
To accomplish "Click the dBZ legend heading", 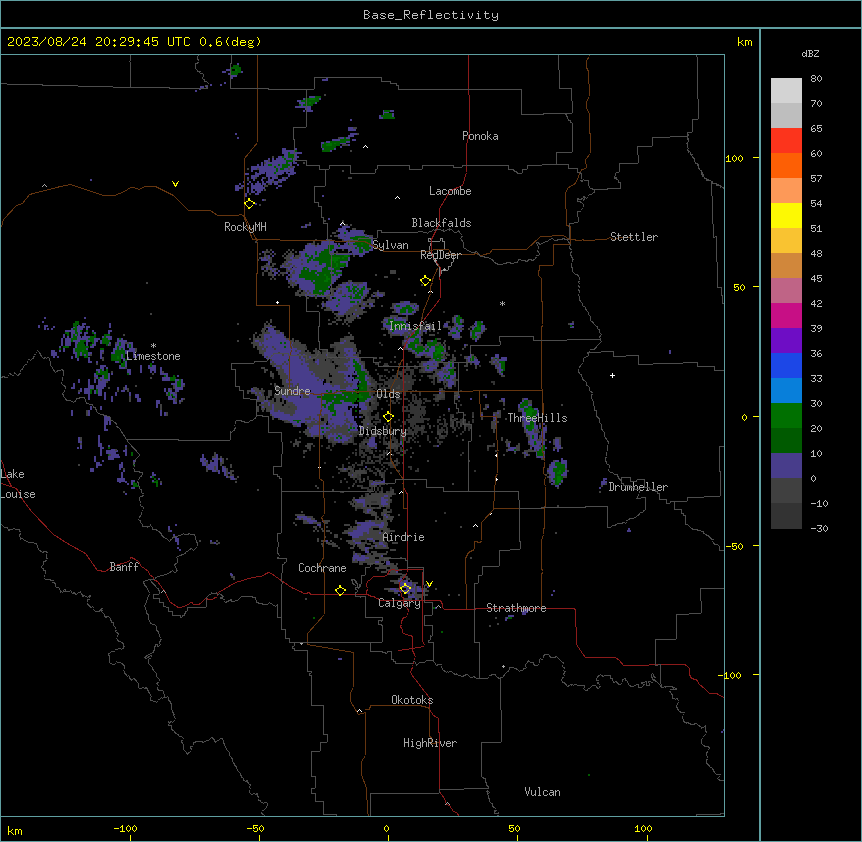I will tap(810, 53).
